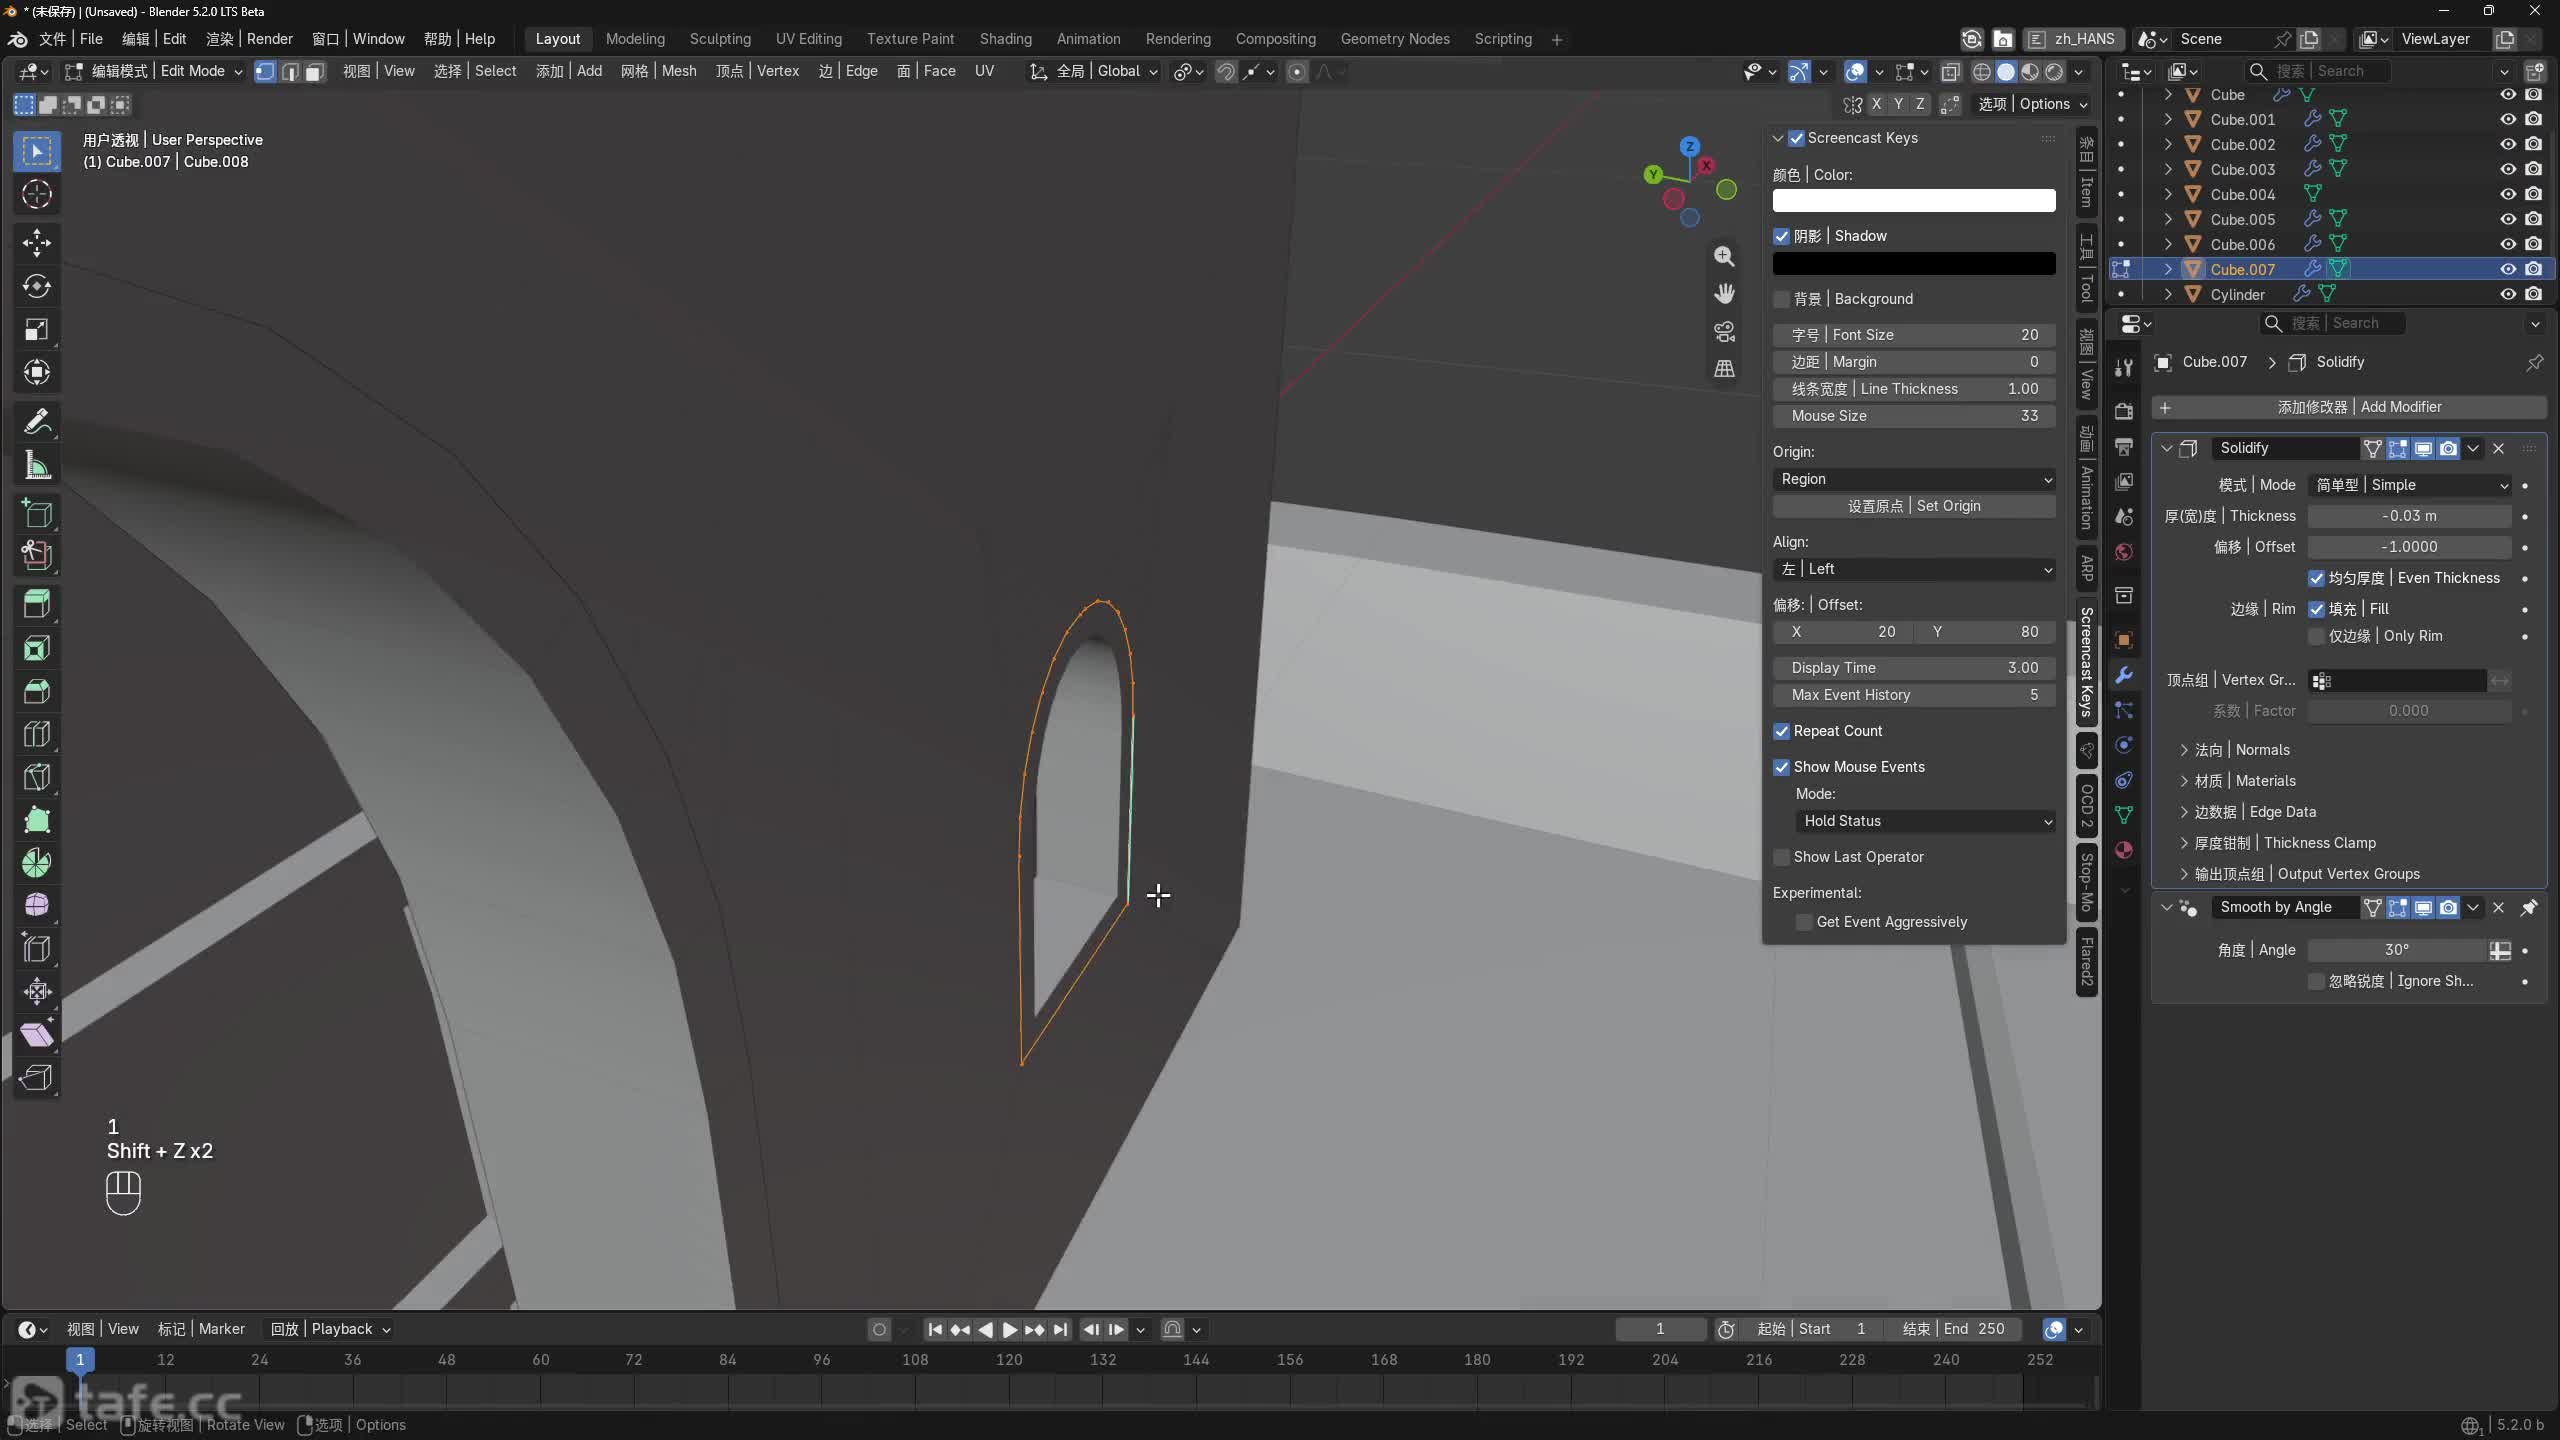Screen dimensions: 2560x1440
Task: Toggle Show Mouse Events checkbox
Action: [x=1781, y=767]
